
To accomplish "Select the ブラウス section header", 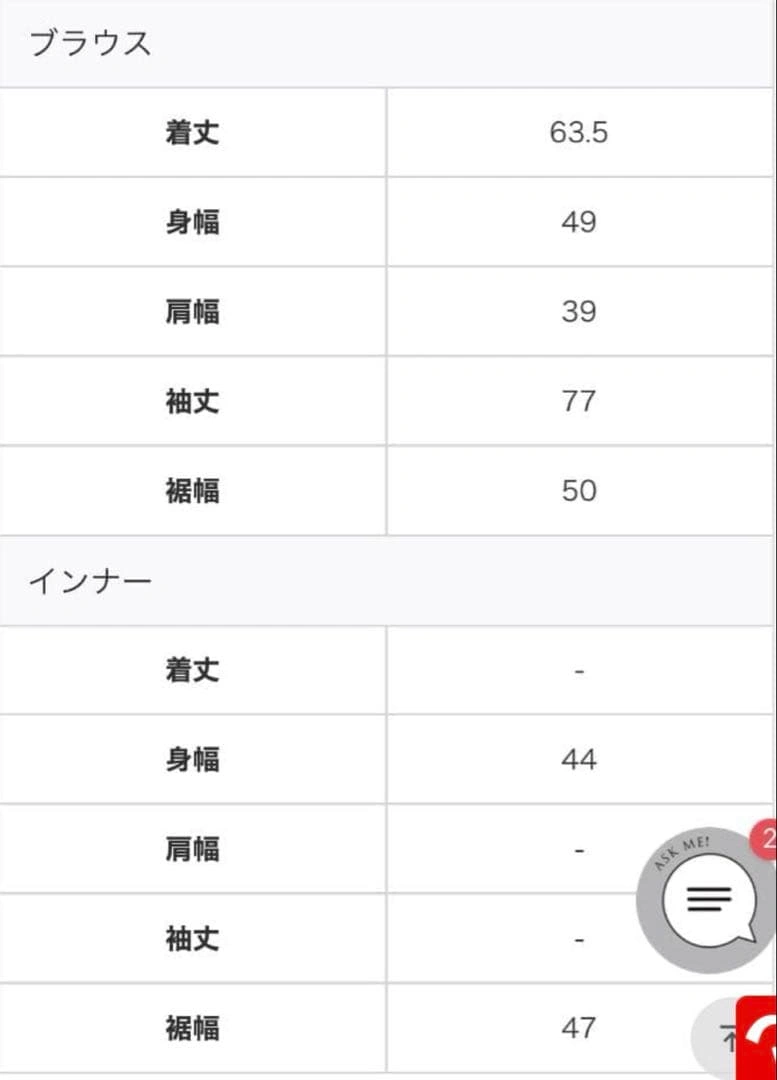I will click(x=91, y=44).
